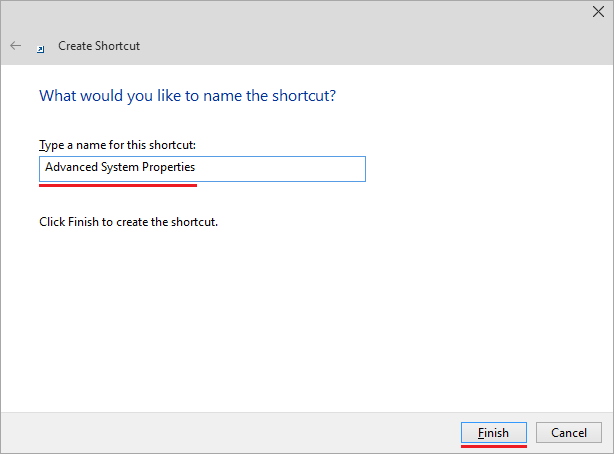Close the Create Shortcut dialog window
Viewport: 614px width, 454px height.
point(598,12)
